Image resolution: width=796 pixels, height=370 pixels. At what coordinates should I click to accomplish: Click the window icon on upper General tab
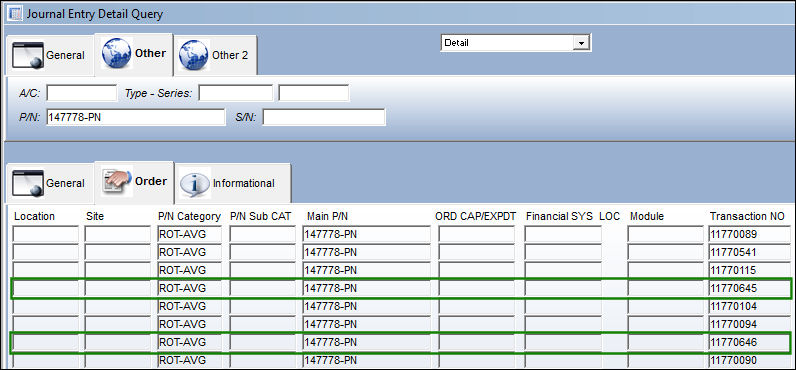[x=27, y=55]
